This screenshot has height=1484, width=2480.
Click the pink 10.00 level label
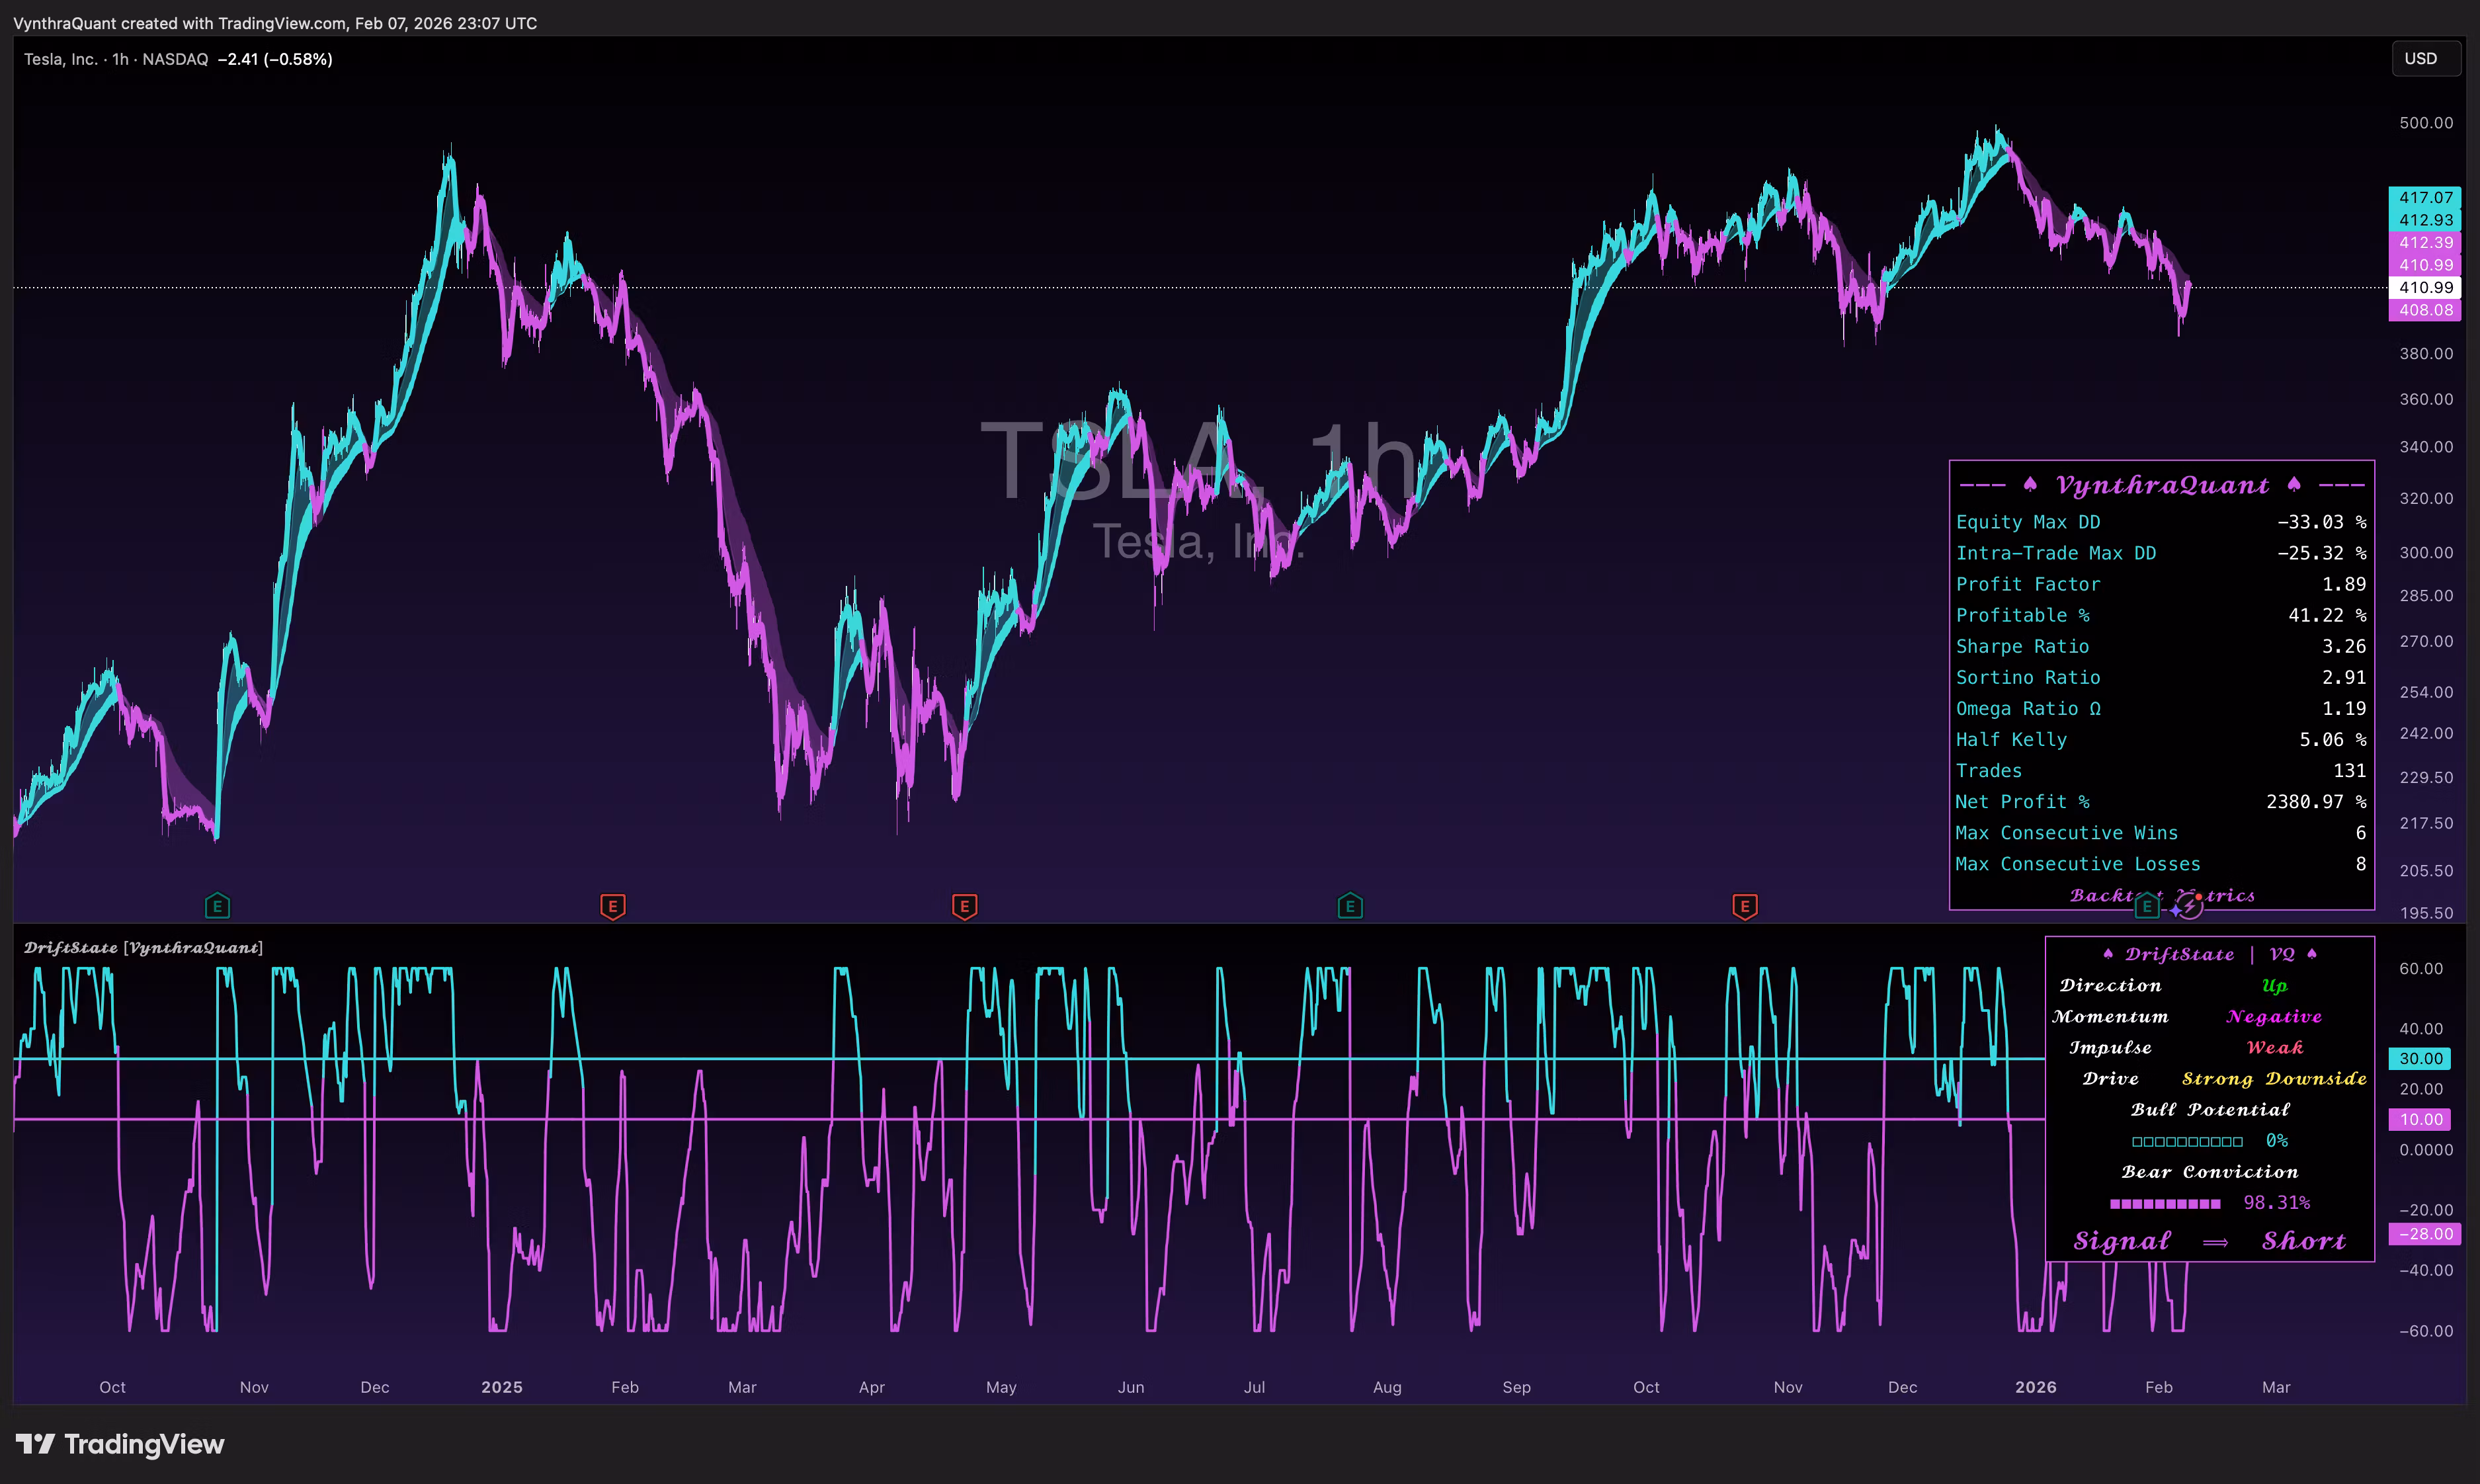click(2420, 1119)
